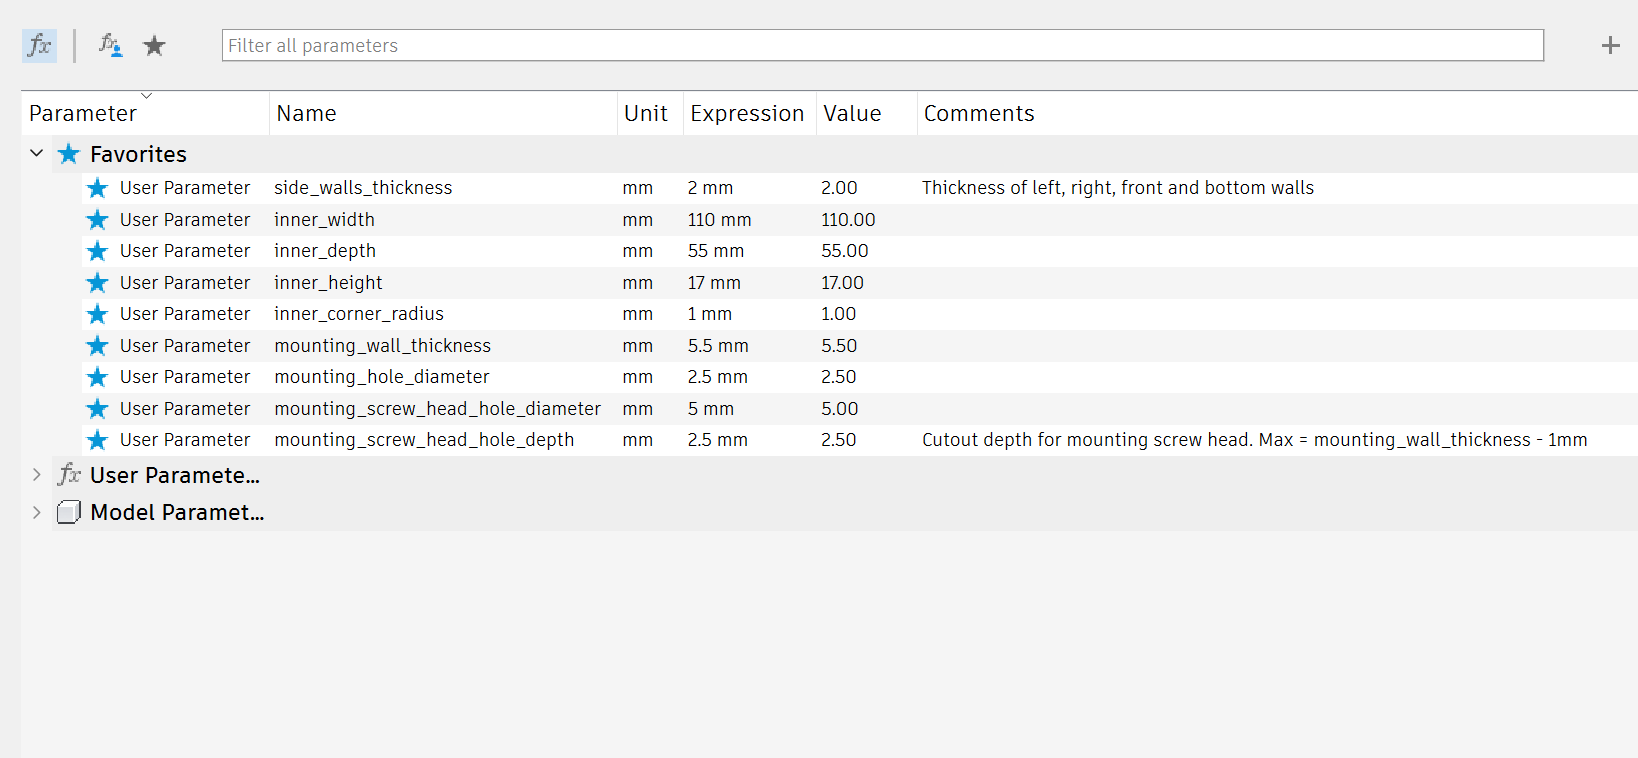Show only user parameters with fx-person icon
Viewport: 1638px width, 758px height.
click(x=110, y=45)
